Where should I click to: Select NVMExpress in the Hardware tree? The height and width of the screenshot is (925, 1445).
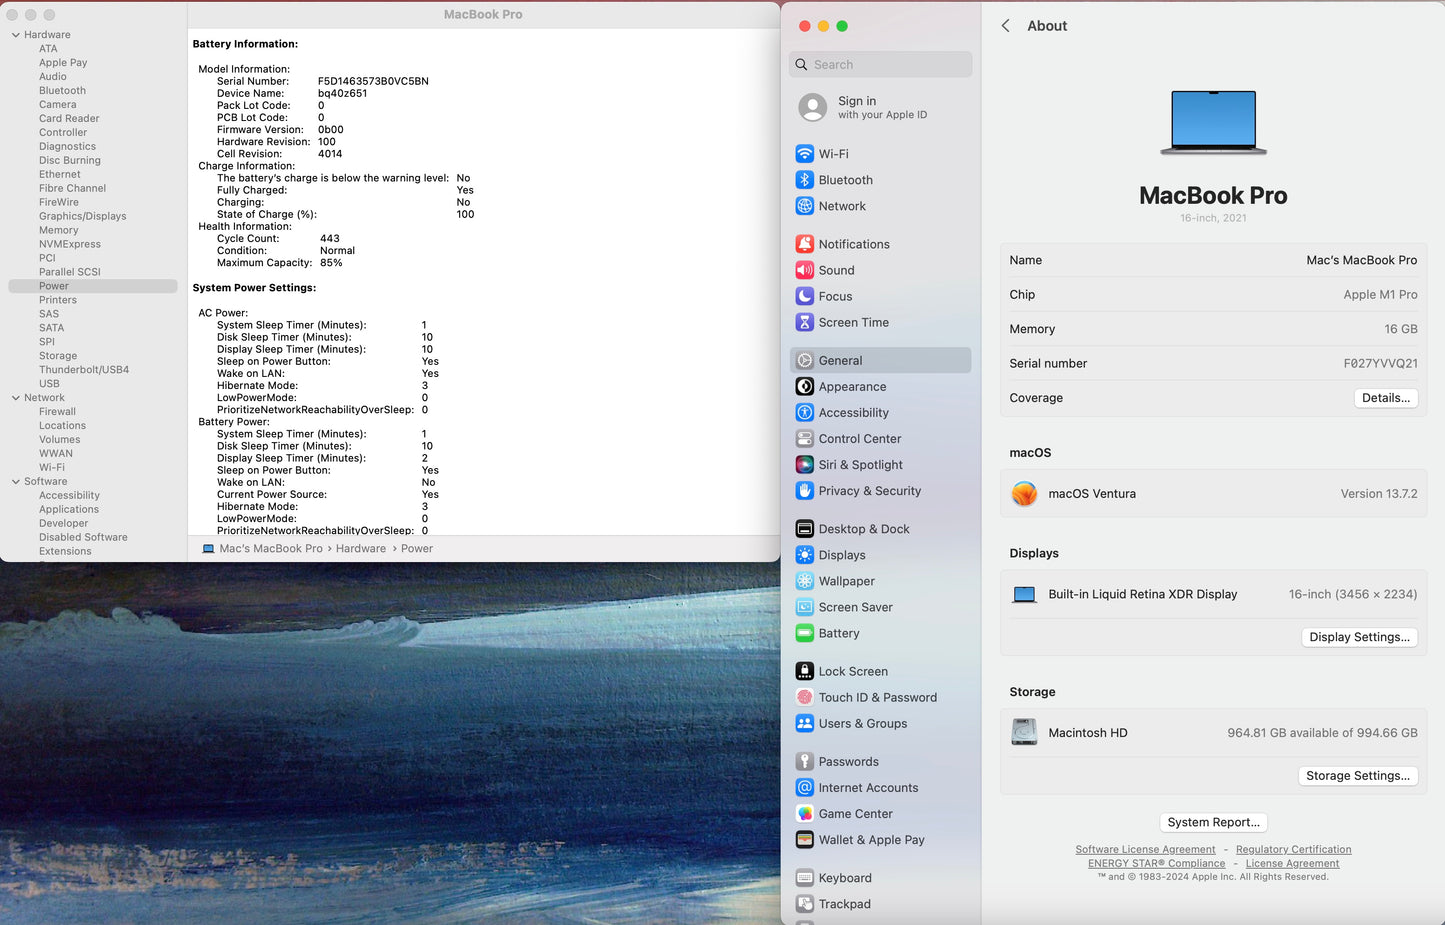coord(70,244)
